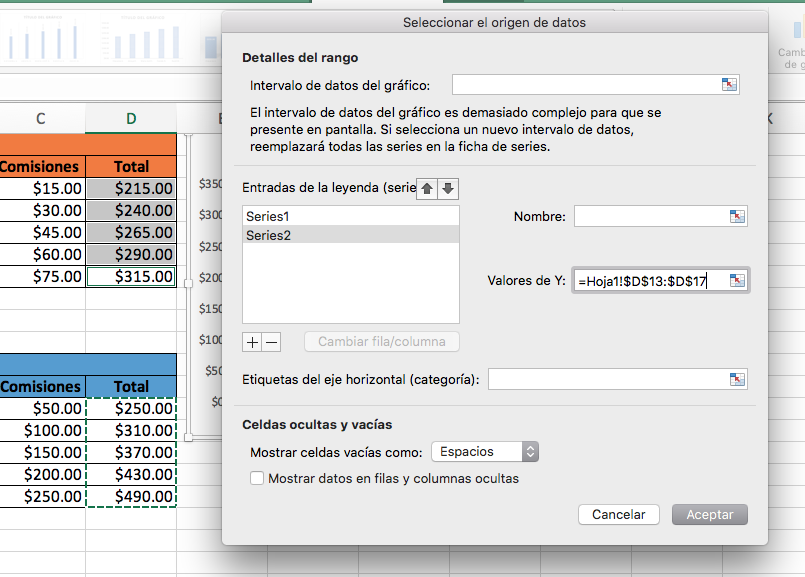Click range selector icon next to Nombre field
The height and width of the screenshot is (577, 805).
[x=737, y=215]
